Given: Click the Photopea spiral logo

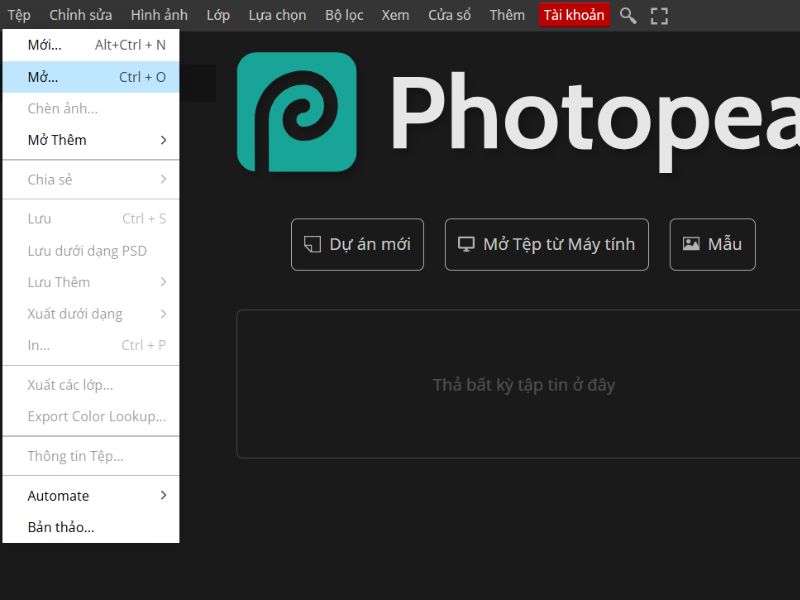Looking at the screenshot, I should pyautogui.click(x=297, y=112).
